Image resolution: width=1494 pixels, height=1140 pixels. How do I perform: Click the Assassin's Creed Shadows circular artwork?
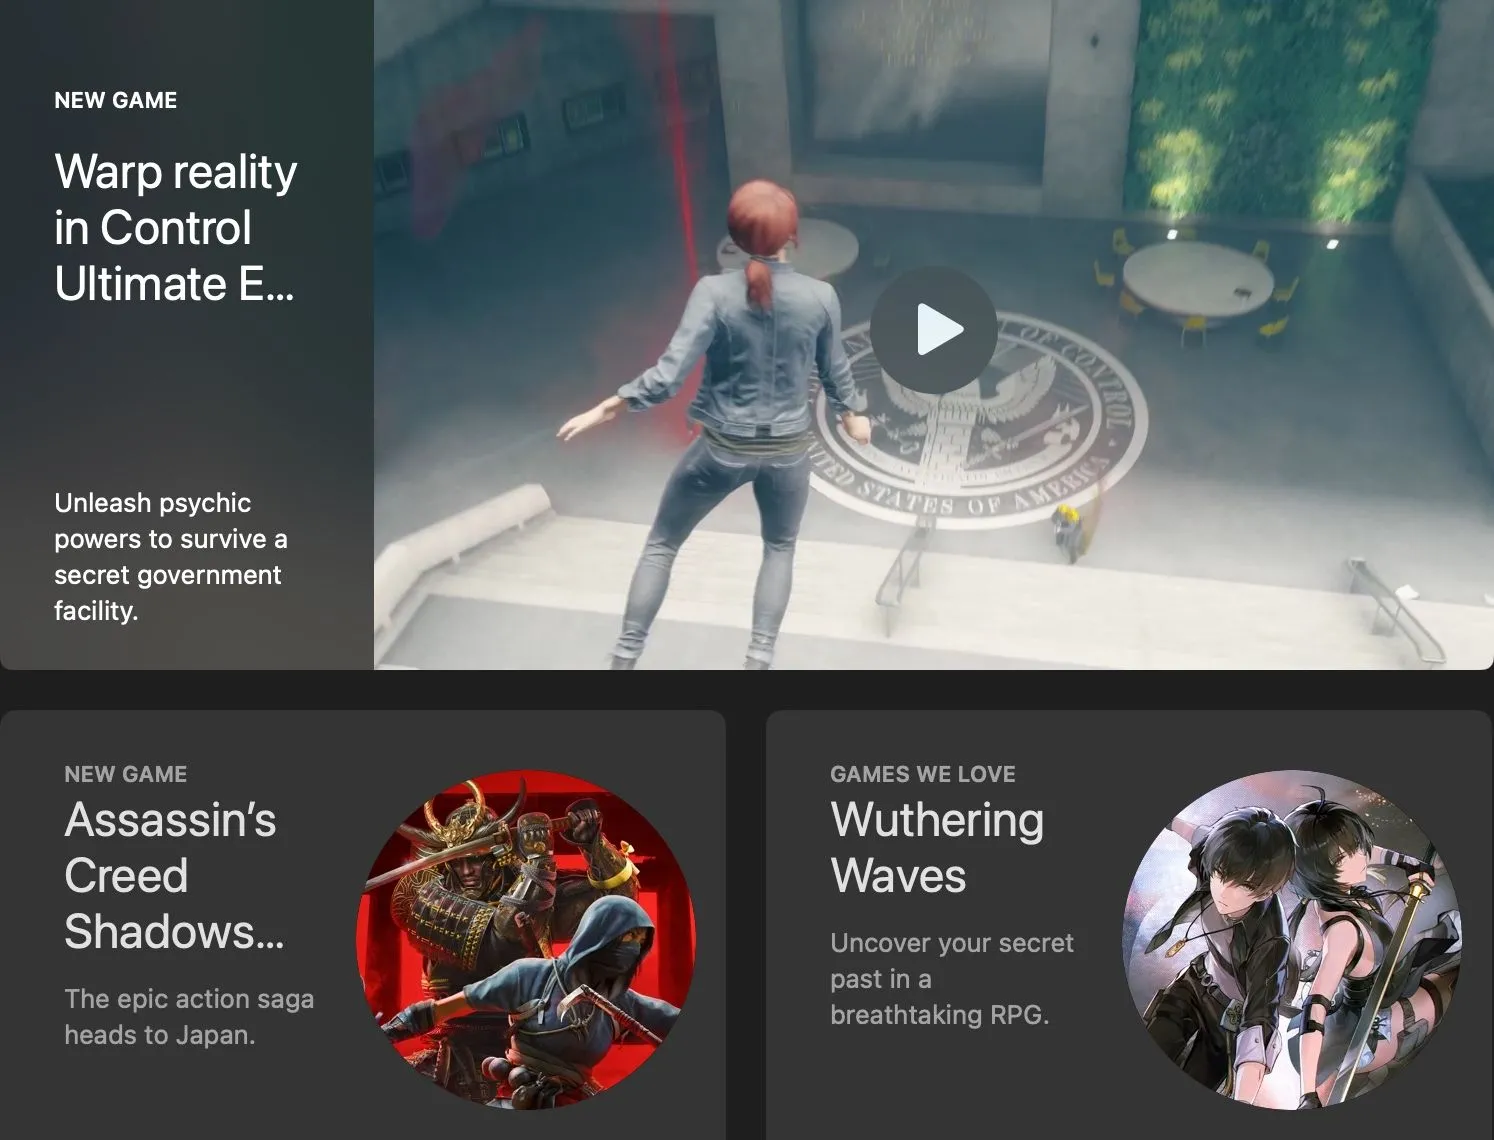(x=526, y=939)
